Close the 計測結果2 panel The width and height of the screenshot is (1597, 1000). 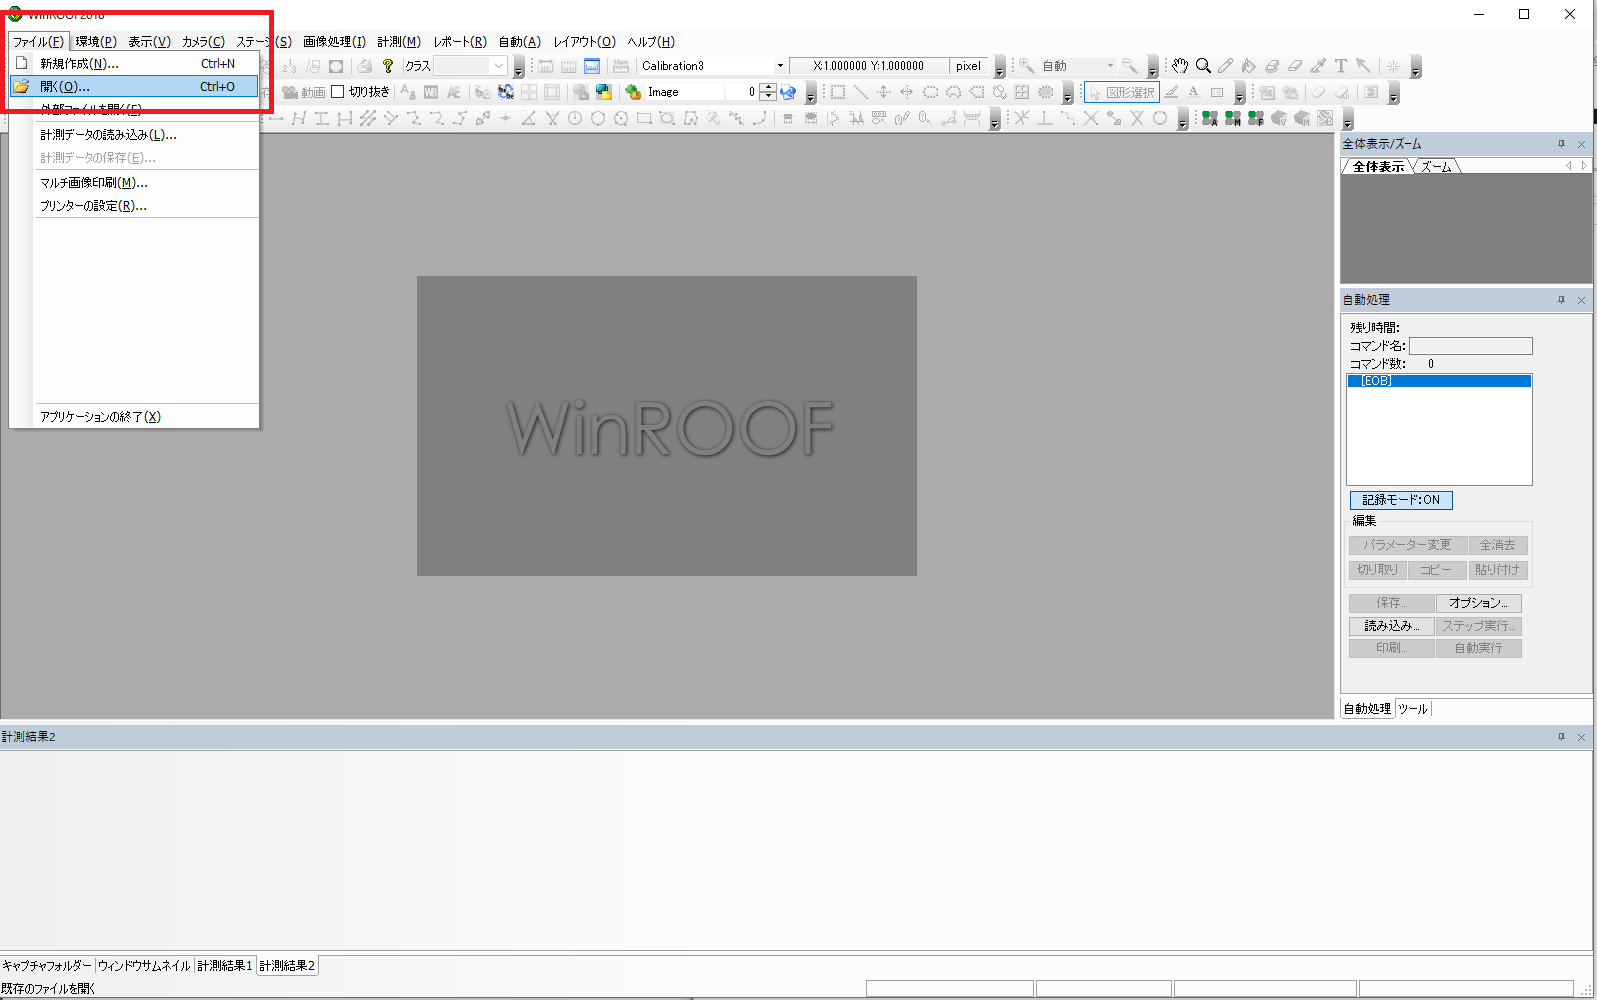pos(1581,737)
